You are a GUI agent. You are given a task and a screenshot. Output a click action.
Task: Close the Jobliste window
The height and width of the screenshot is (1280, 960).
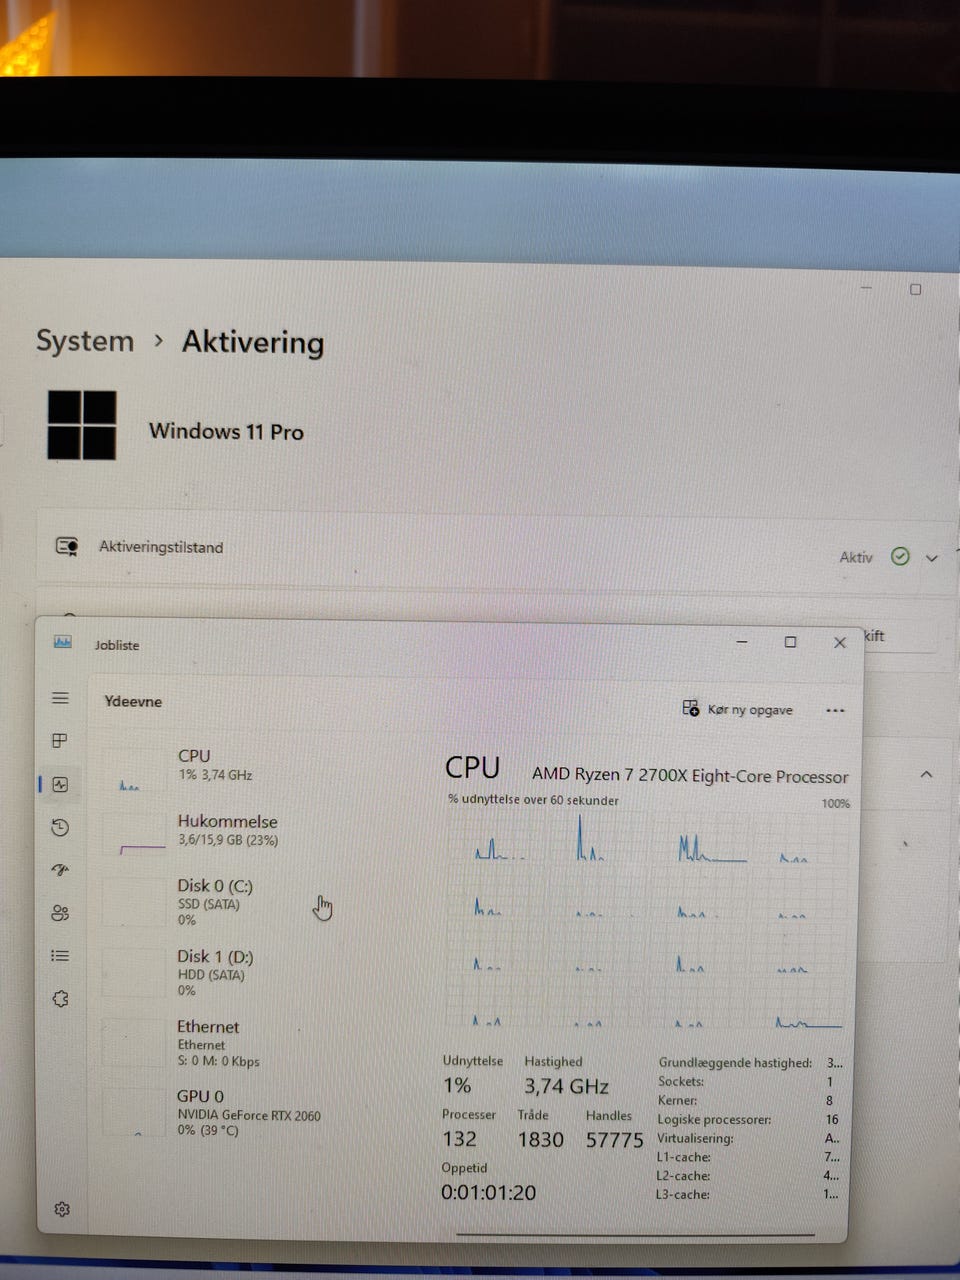click(x=840, y=643)
